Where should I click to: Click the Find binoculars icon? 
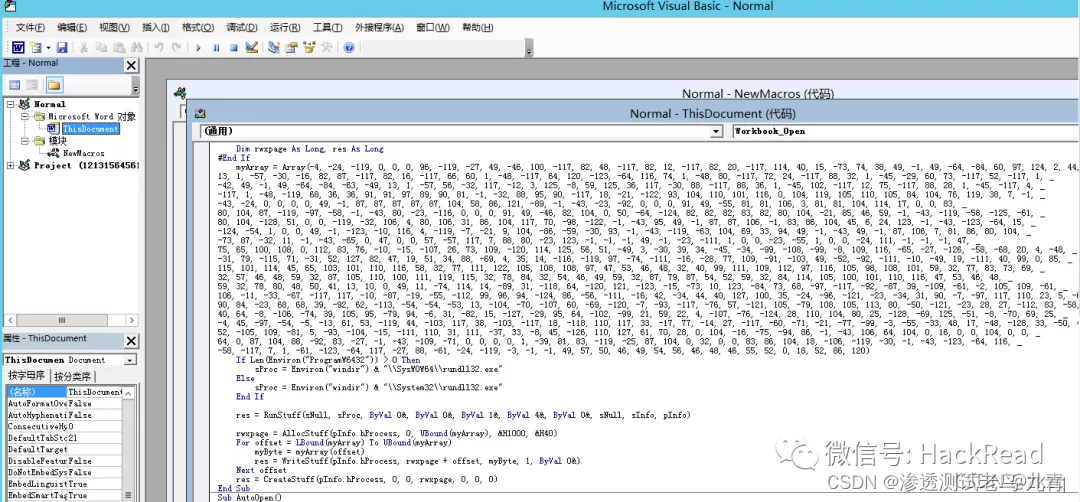pyautogui.click(x=136, y=48)
